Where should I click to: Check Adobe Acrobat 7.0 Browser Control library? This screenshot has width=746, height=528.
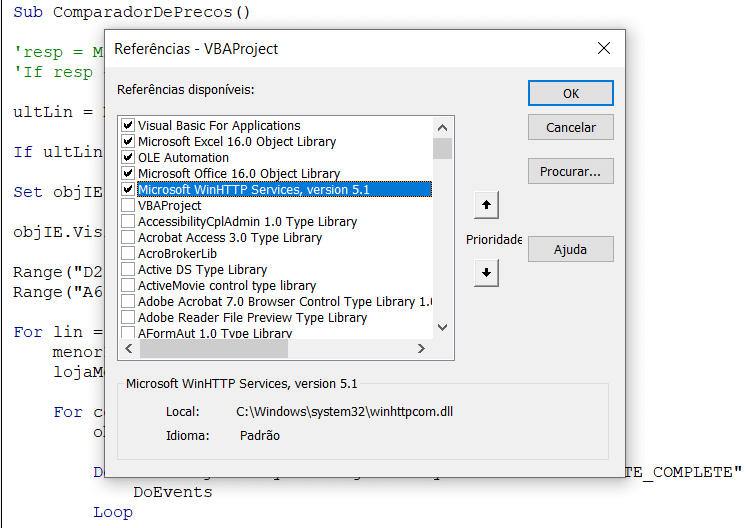pos(128,301)
